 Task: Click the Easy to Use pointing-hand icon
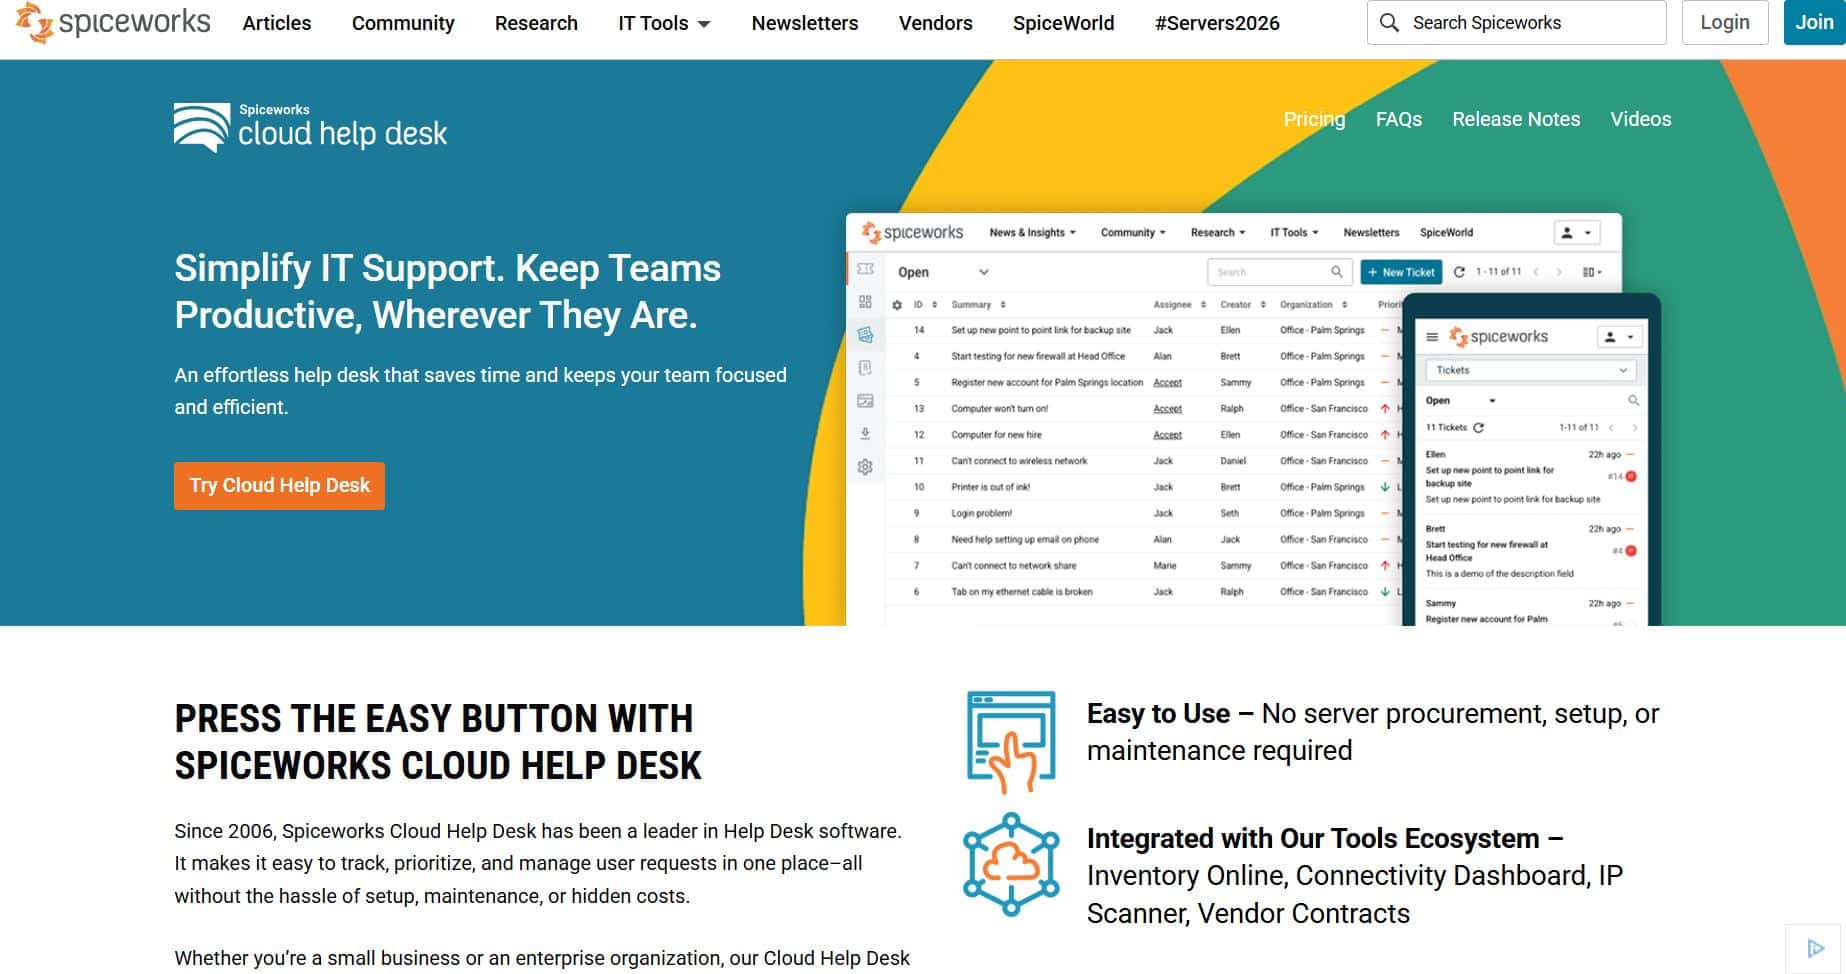pyautogui.click(x=1011, y=741)
